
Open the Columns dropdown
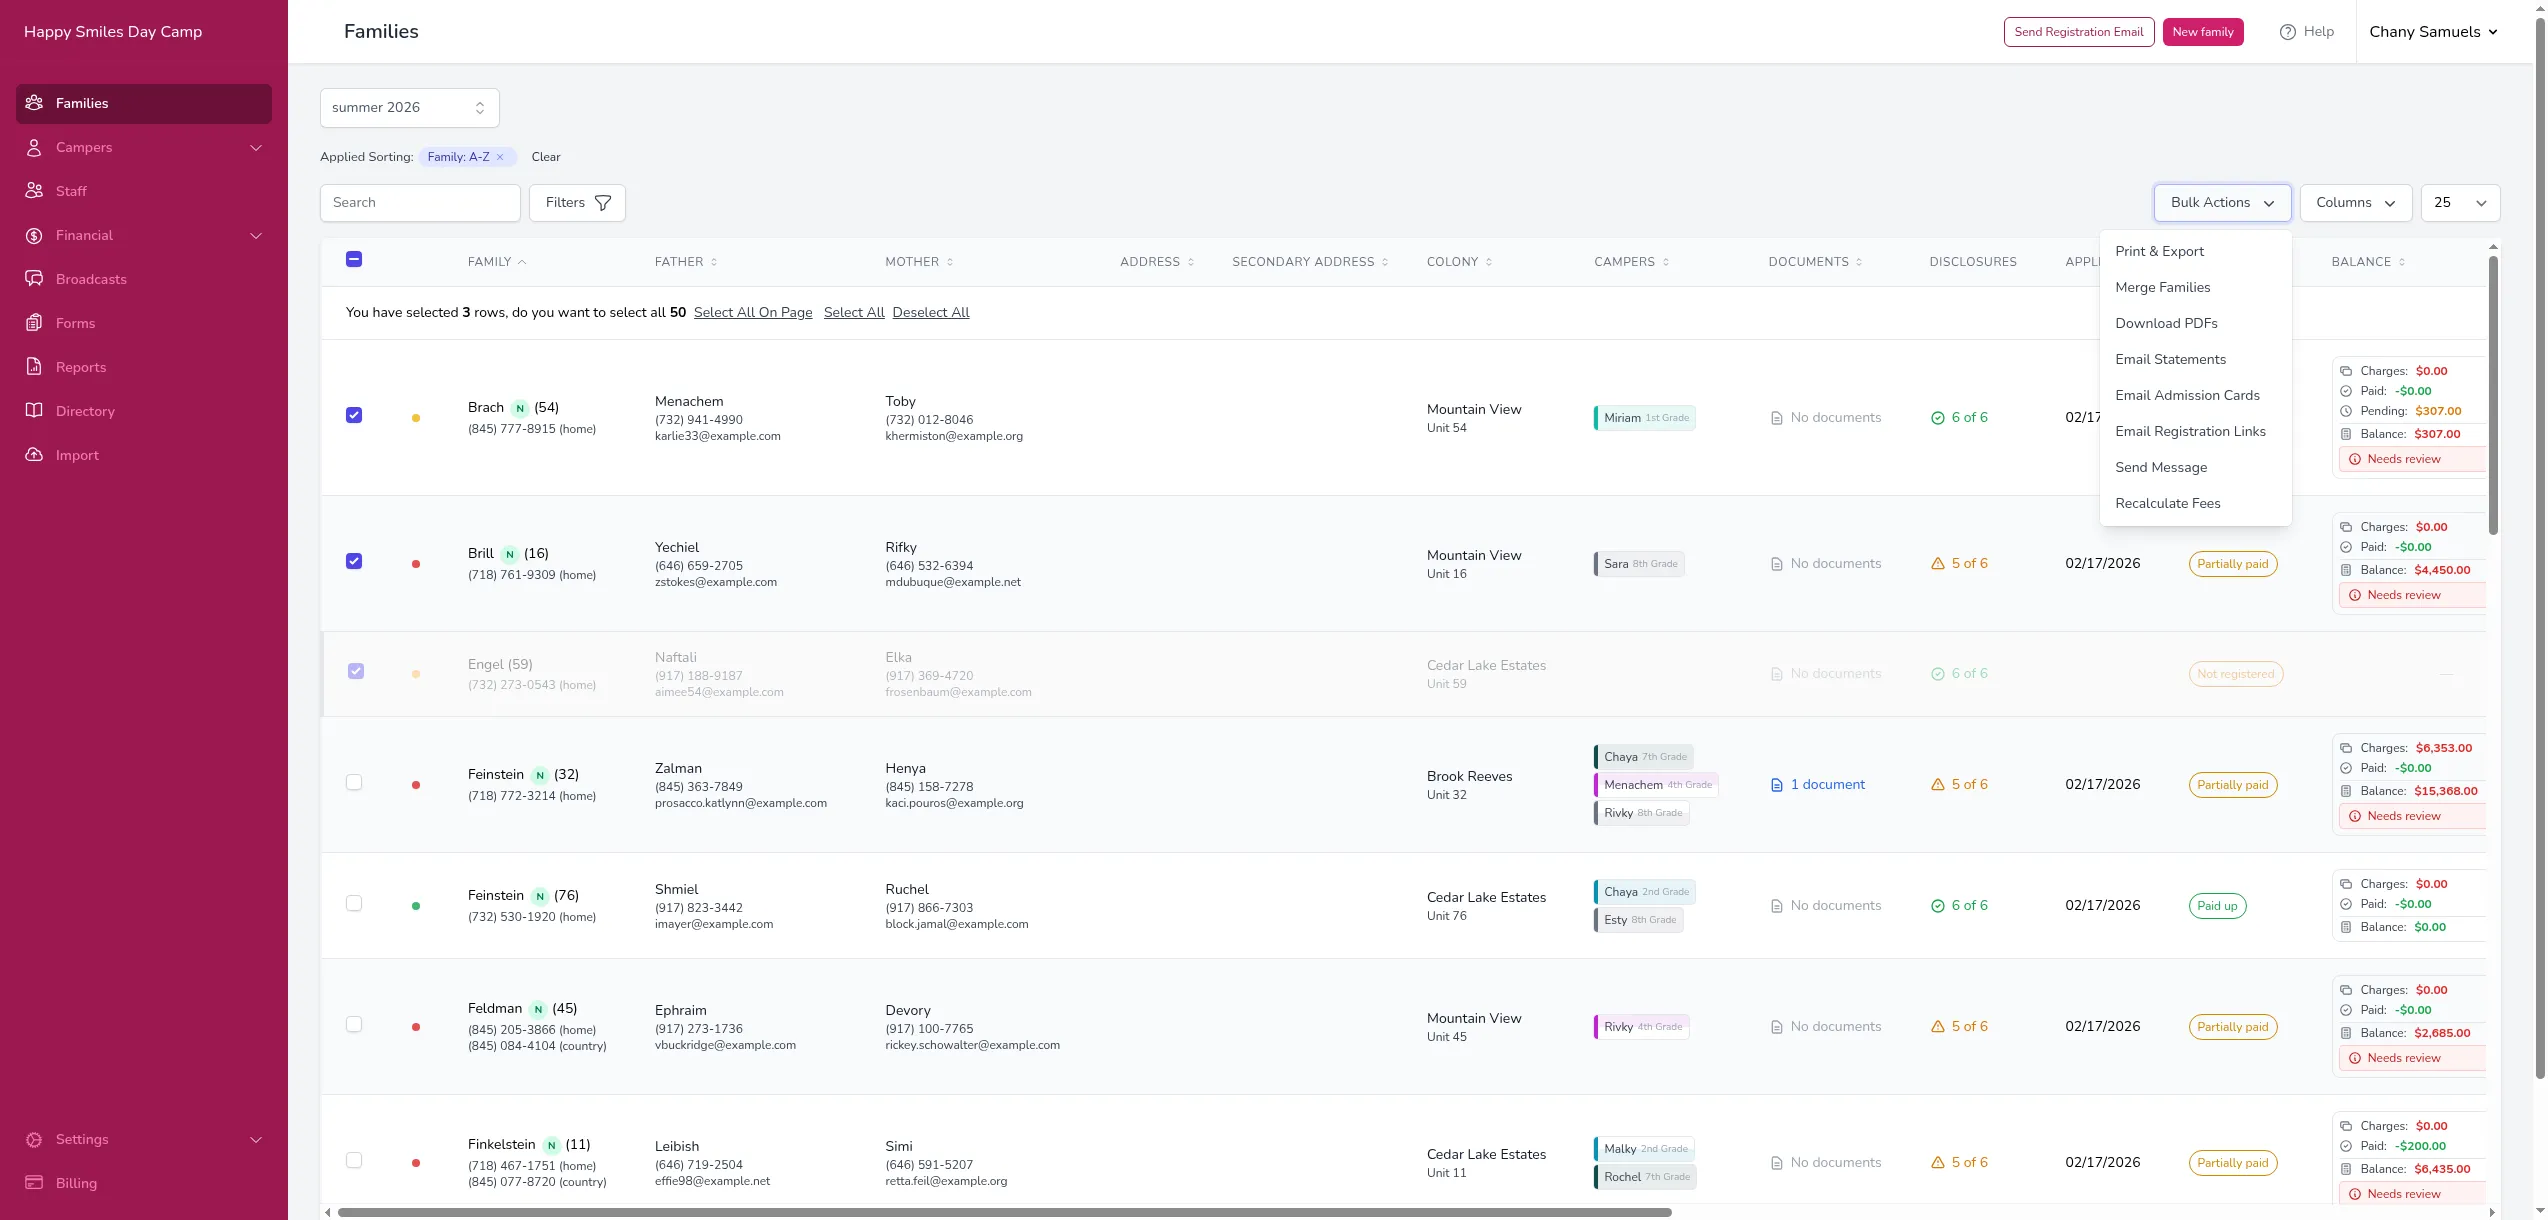(2355, 203)
